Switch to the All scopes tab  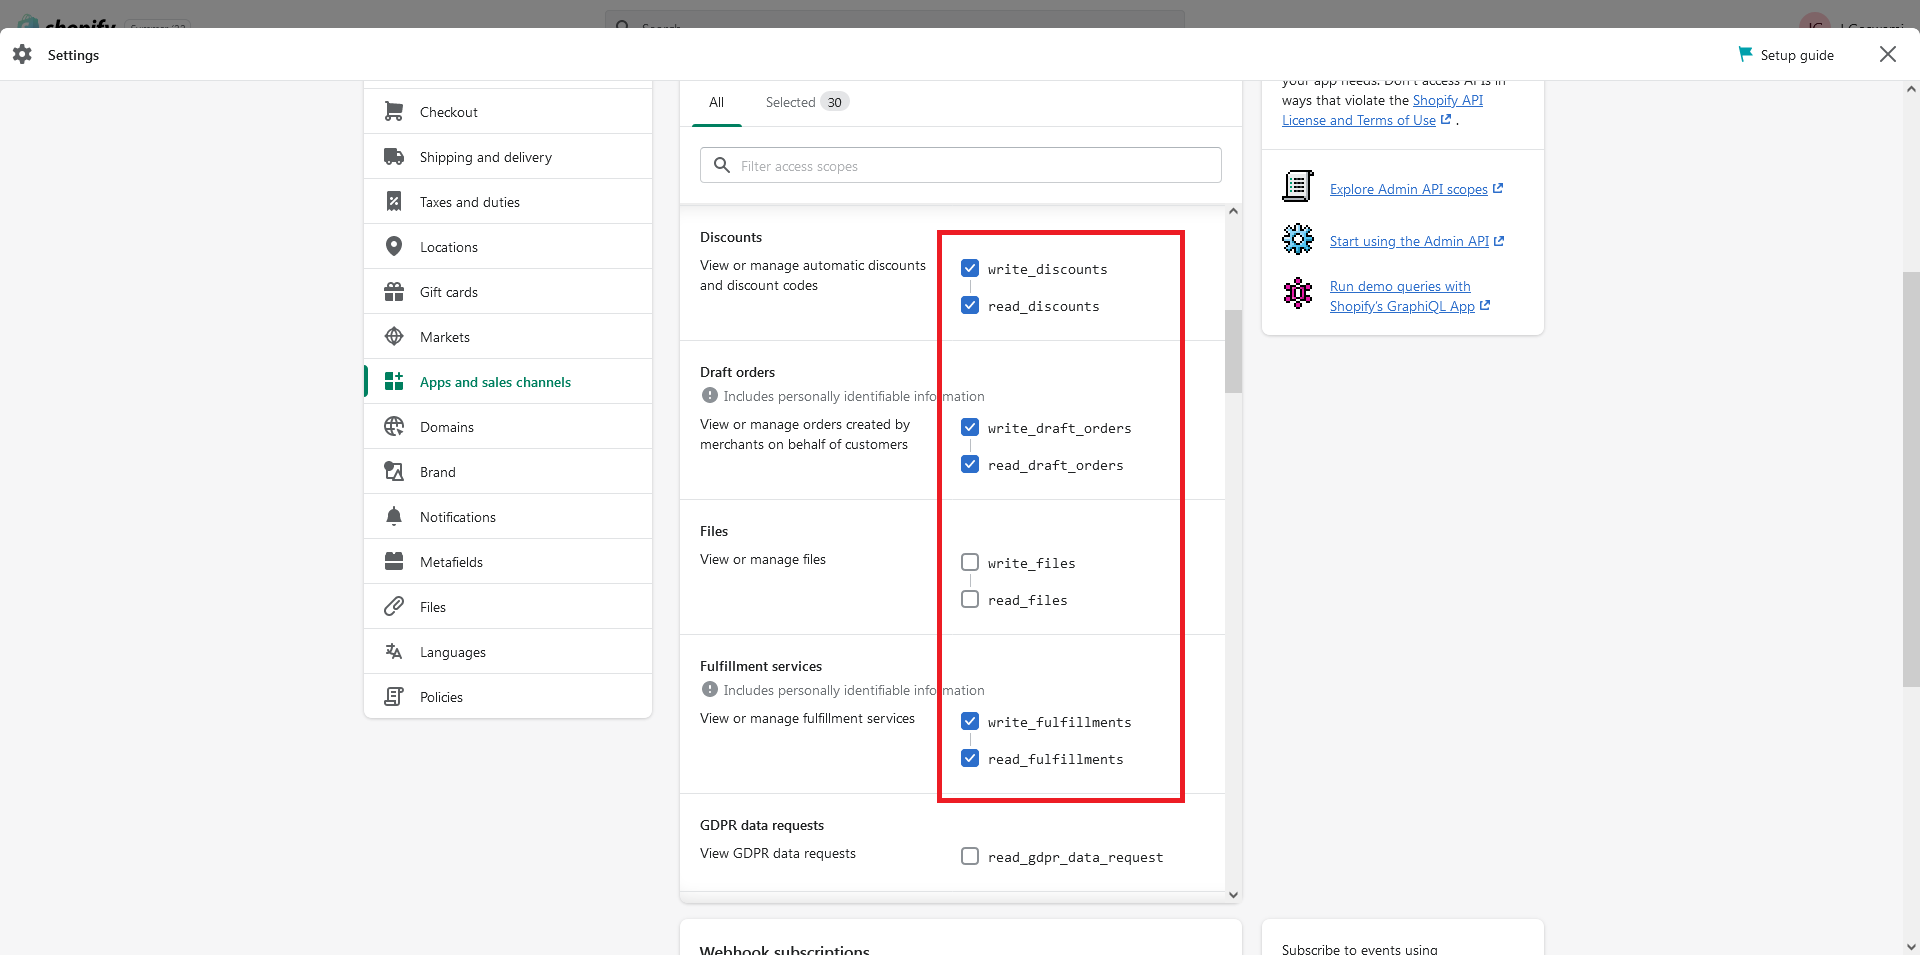point(716,102)
